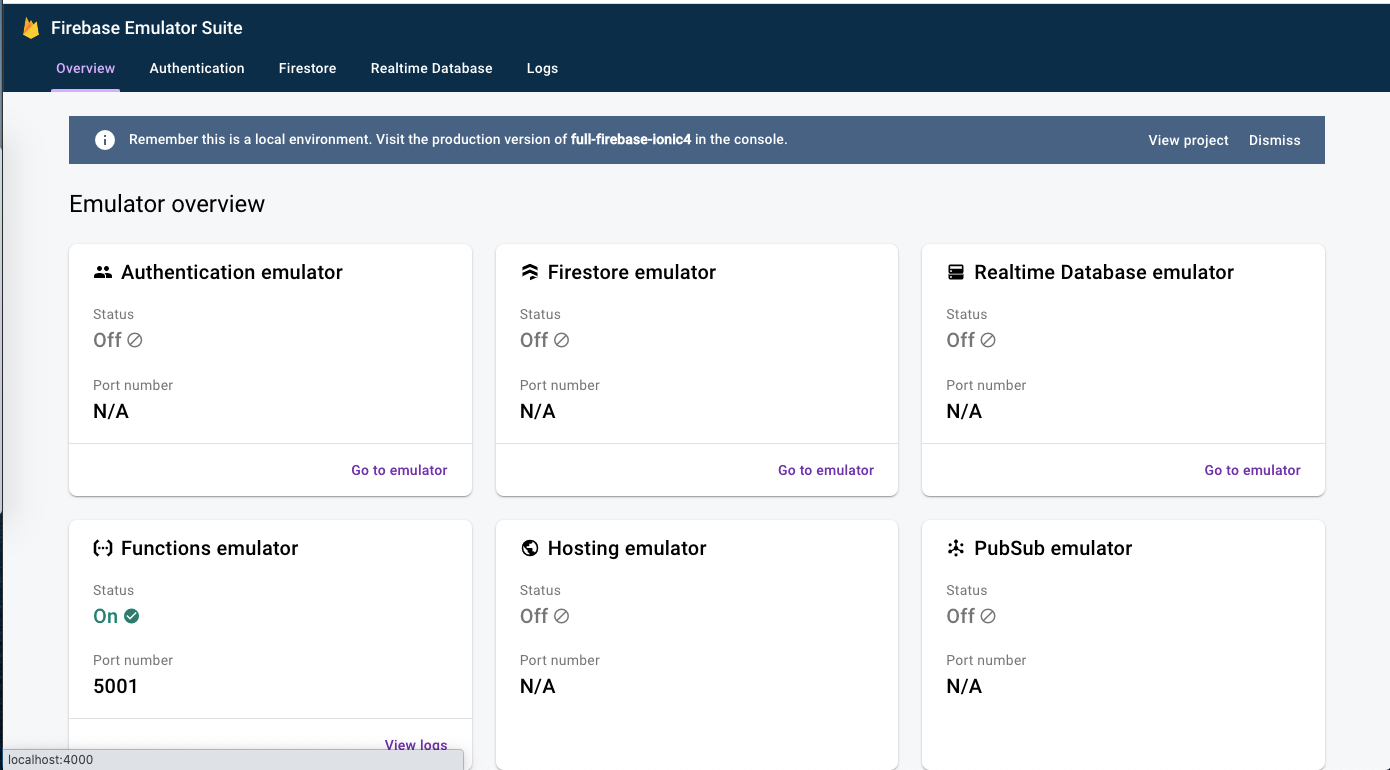Click the green On checkmark in Functions card
This screenshot has height=770, width=1390.
click(132, 616)
